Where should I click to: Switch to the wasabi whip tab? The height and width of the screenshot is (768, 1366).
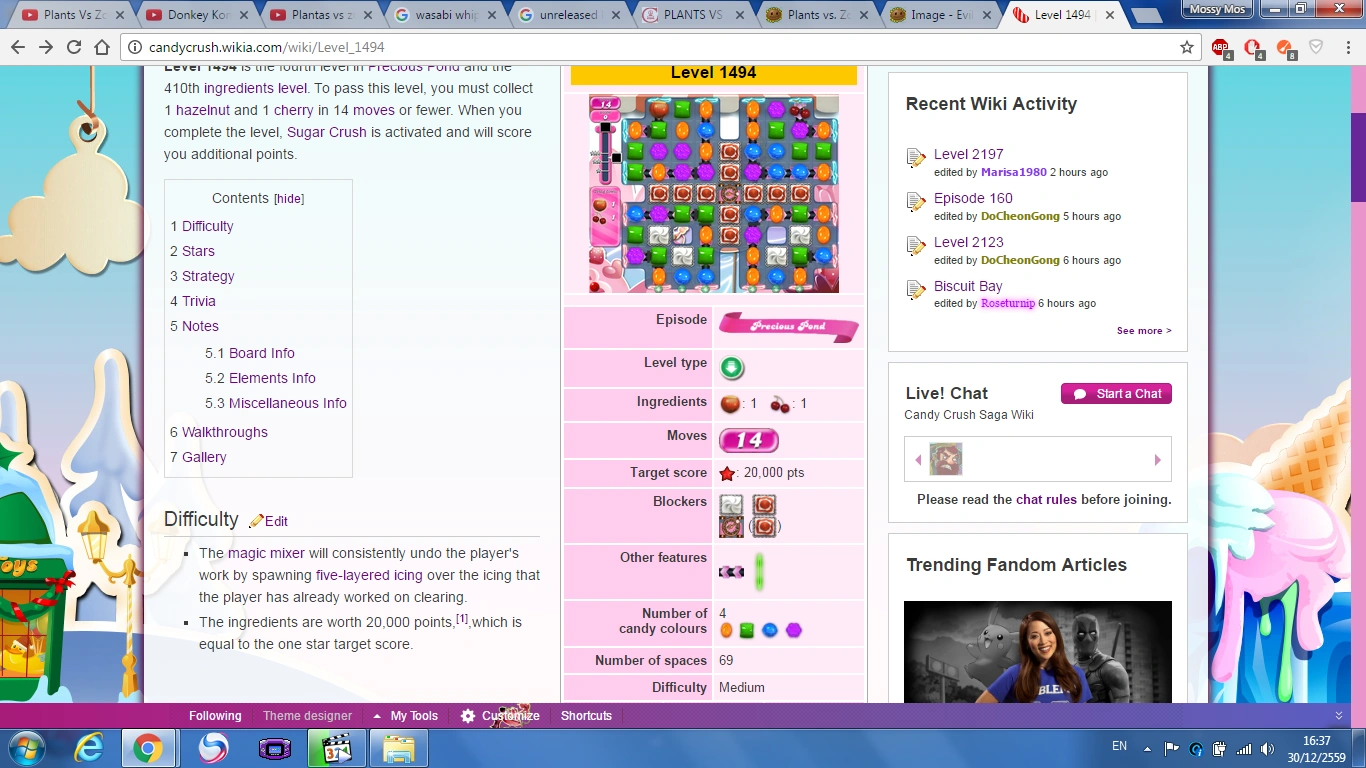pyautogui.click(x=445, y=15)
